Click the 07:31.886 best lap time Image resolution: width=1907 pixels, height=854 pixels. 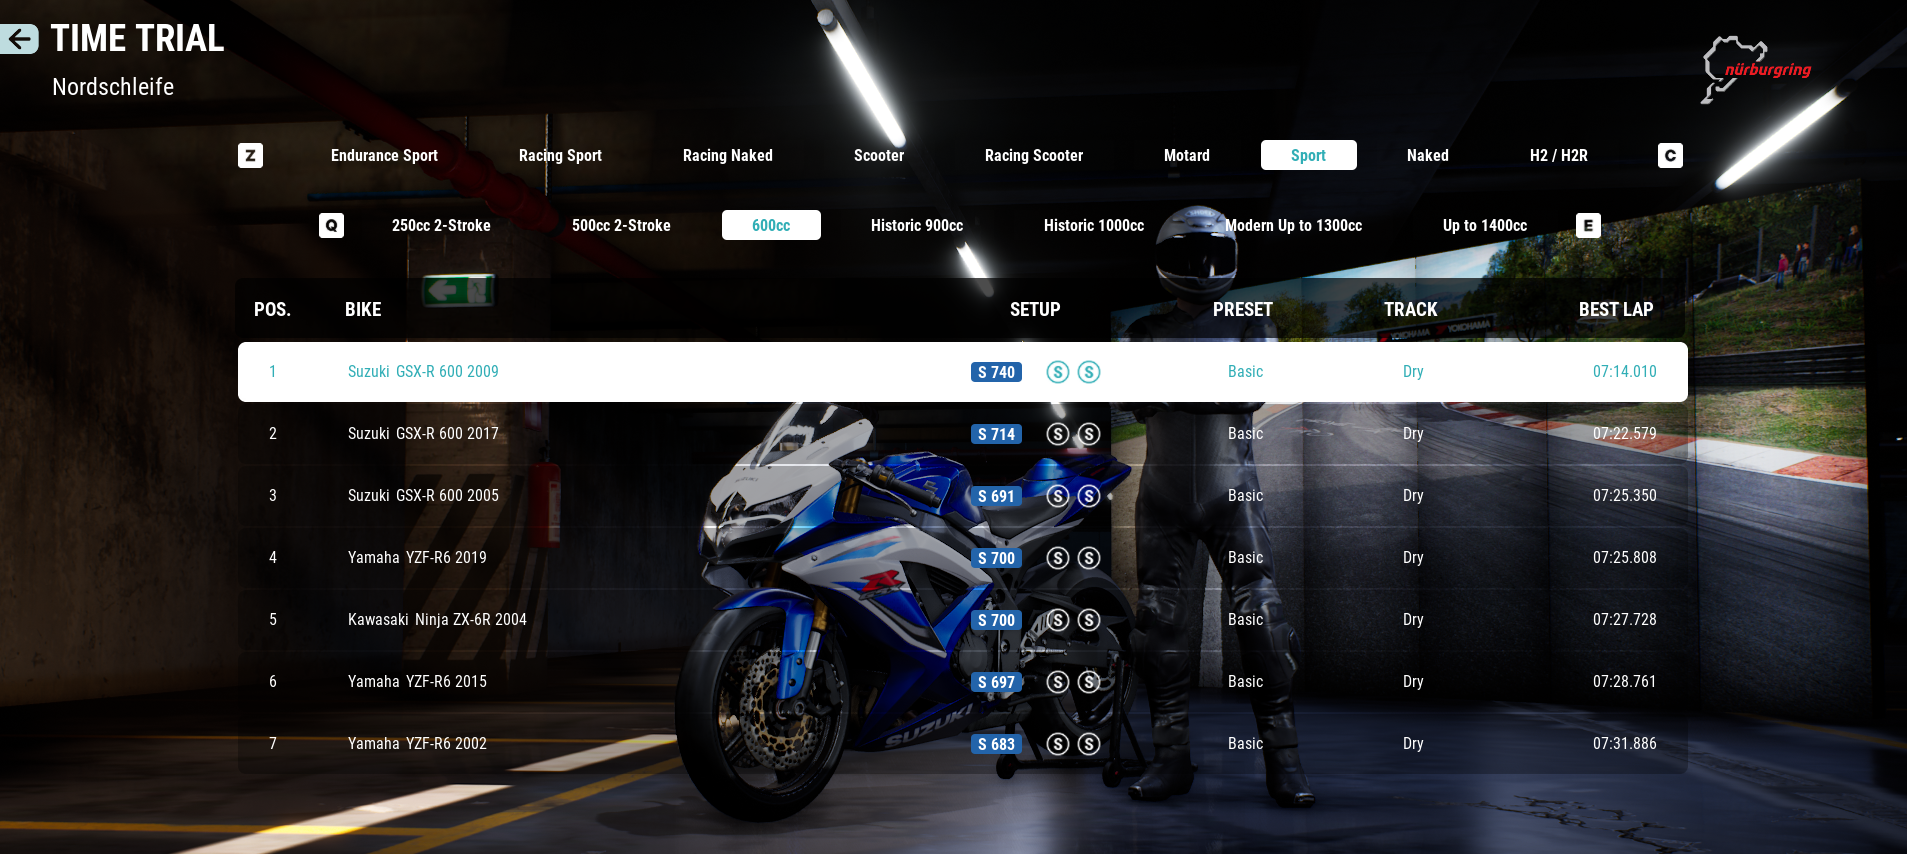pyautogui.click(x=1625, y=744)
